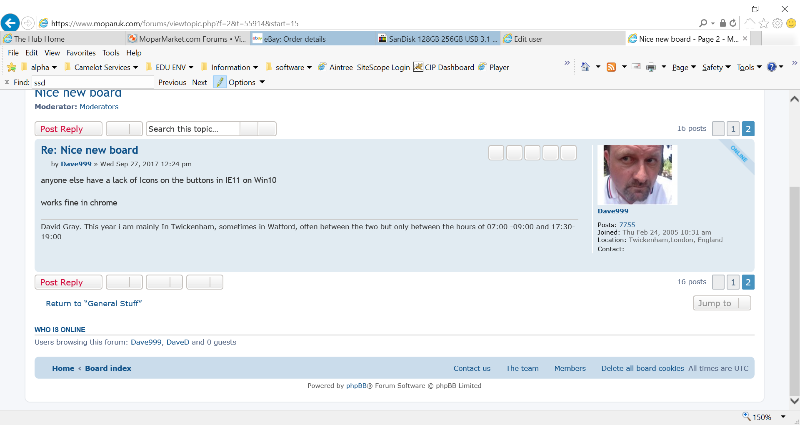Open the Favorites menu
Viewport: 800px width, 425px height.
[80, 52]
